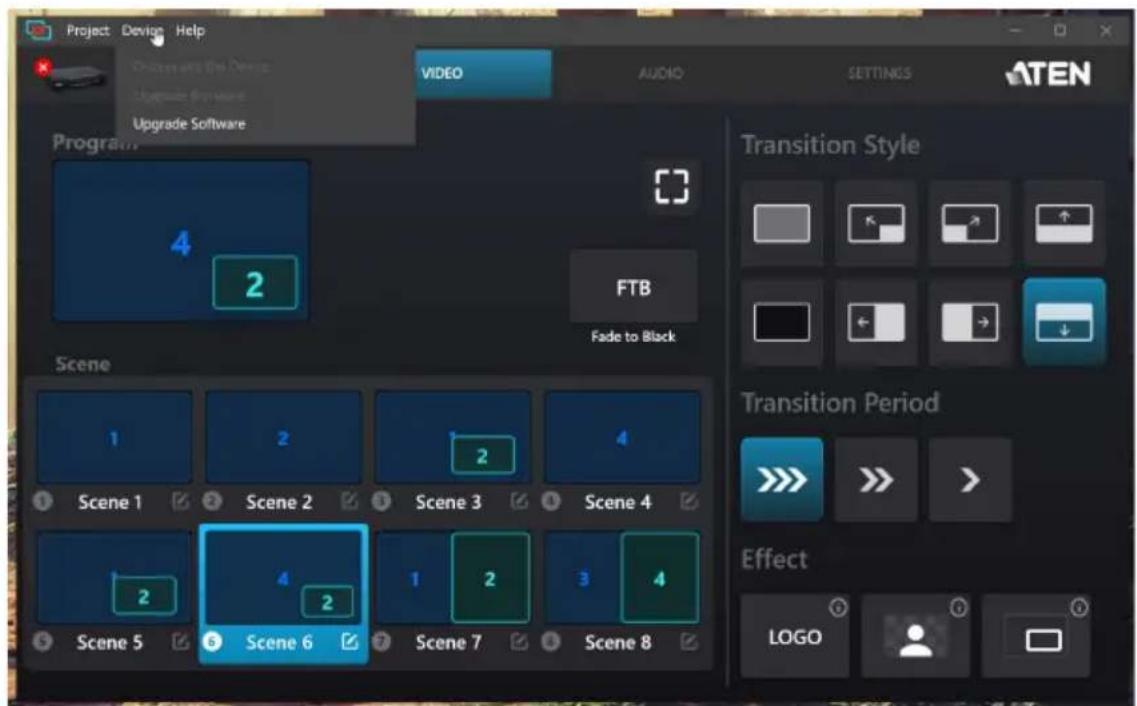Select the highlighted Scene 6 thumbnail
The height and width of the screenshot is (706, 1137).
[x=284, y=578]
